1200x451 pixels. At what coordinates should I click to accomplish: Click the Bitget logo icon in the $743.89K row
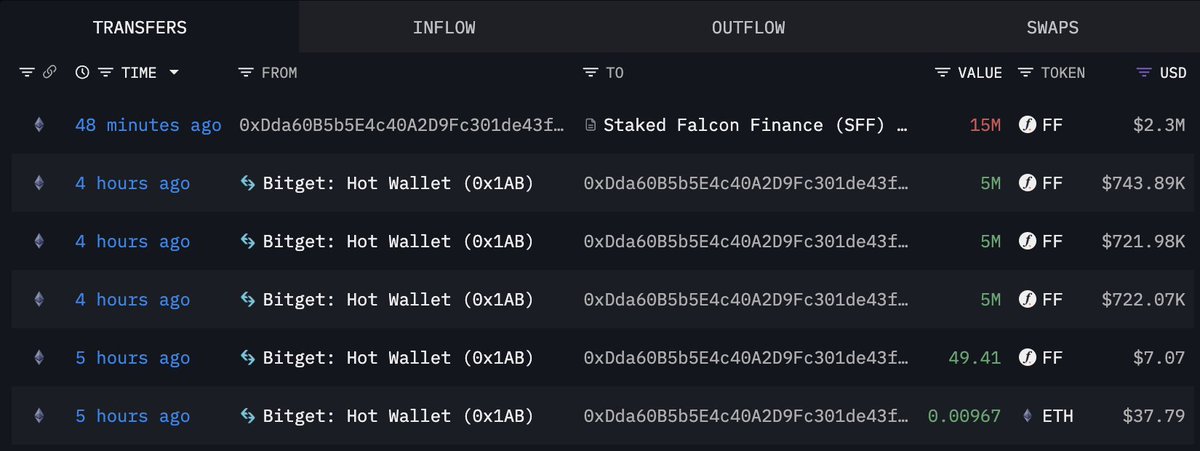(x=248, y=183)
